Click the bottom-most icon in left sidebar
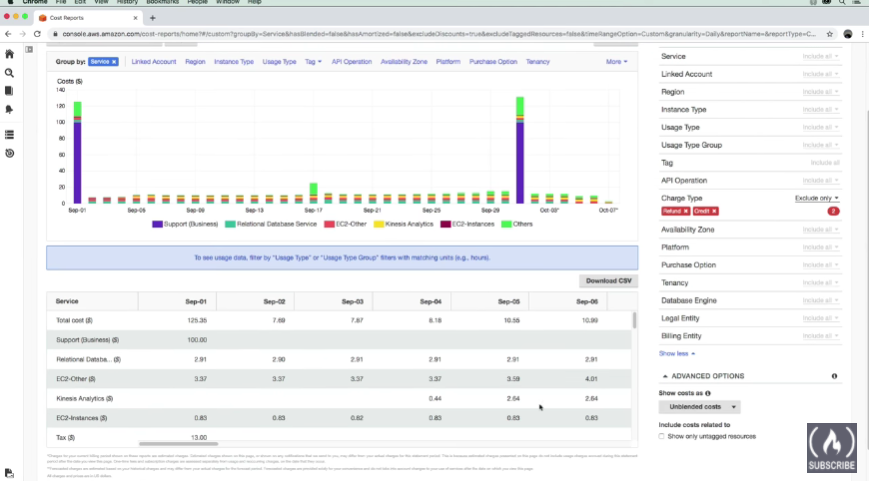This screenshot has height=481, width=869. pos(9,473)
